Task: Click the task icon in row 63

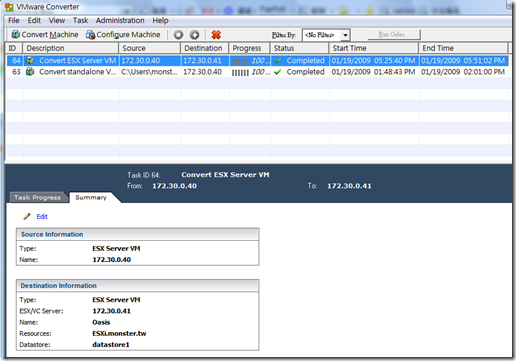Action: 30,72
